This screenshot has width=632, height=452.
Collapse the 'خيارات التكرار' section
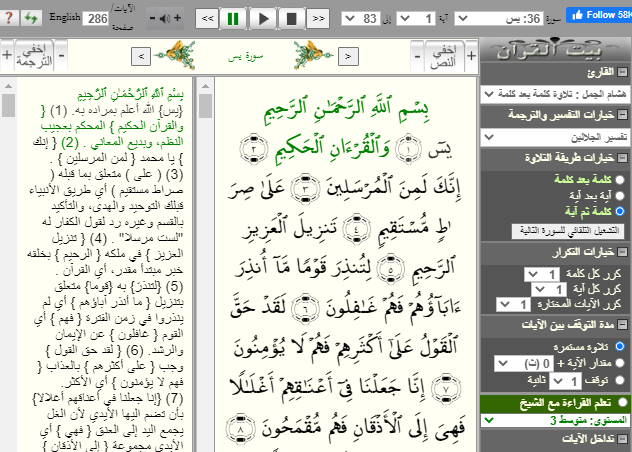[622, 254]
